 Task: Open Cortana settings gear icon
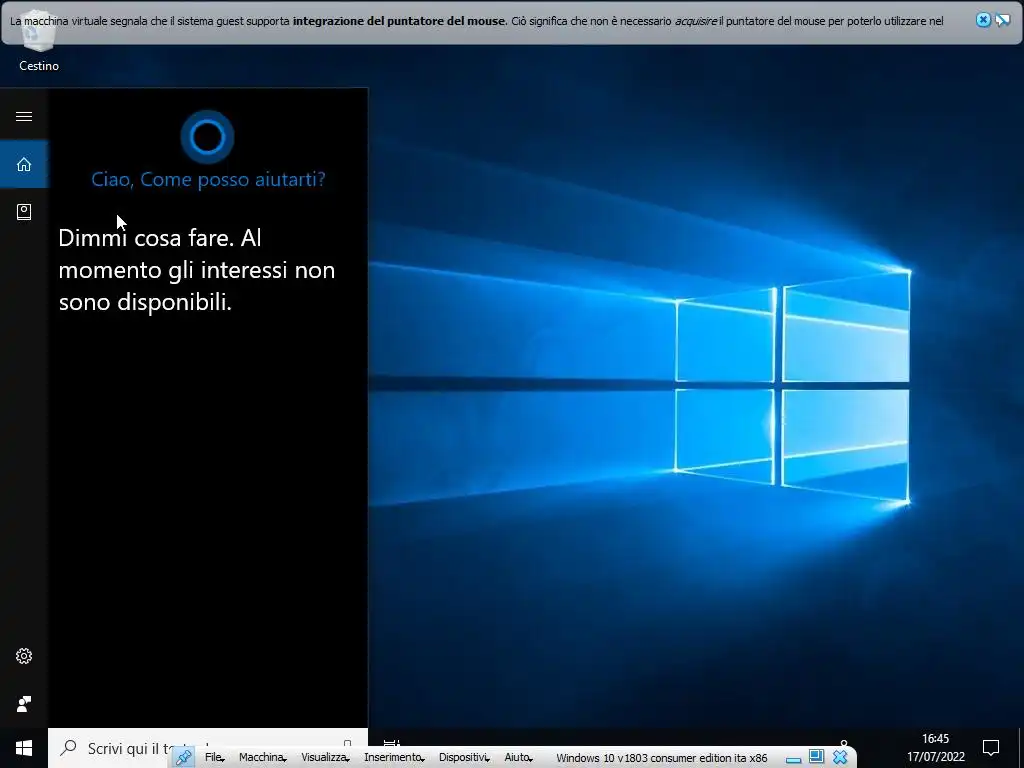coord(24,656)
